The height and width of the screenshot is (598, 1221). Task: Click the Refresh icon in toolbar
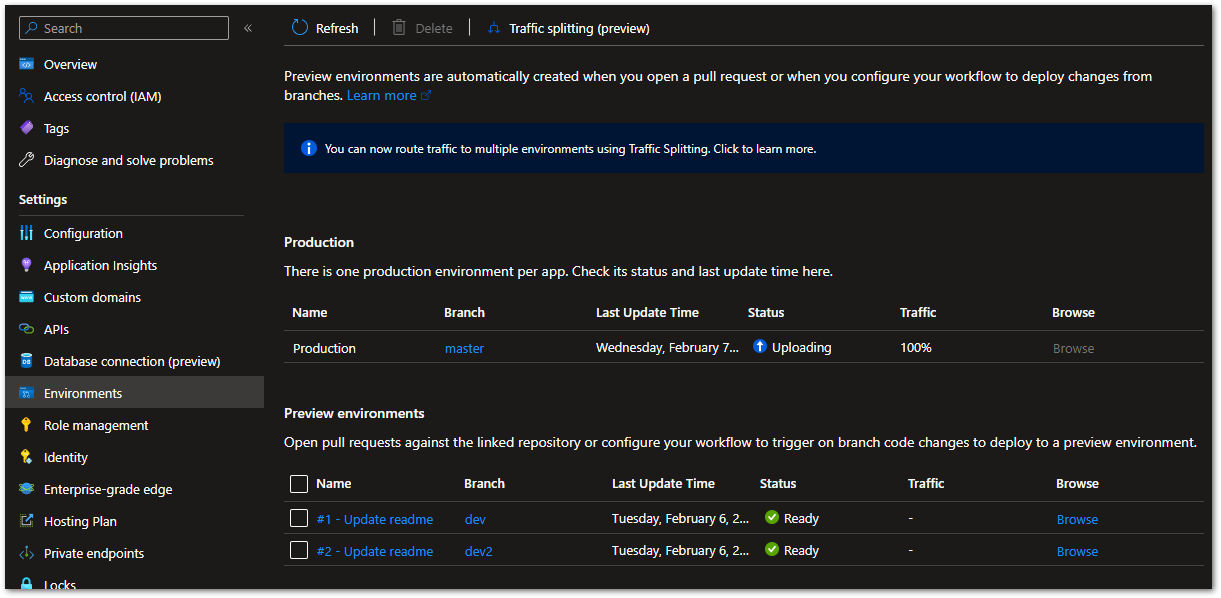(300, 28)
